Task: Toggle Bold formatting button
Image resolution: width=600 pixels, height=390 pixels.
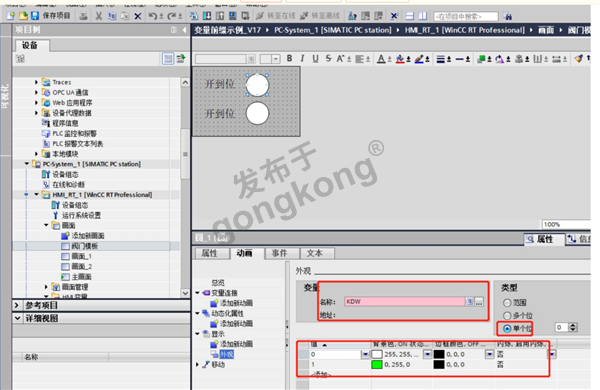Action: [289, 59]
